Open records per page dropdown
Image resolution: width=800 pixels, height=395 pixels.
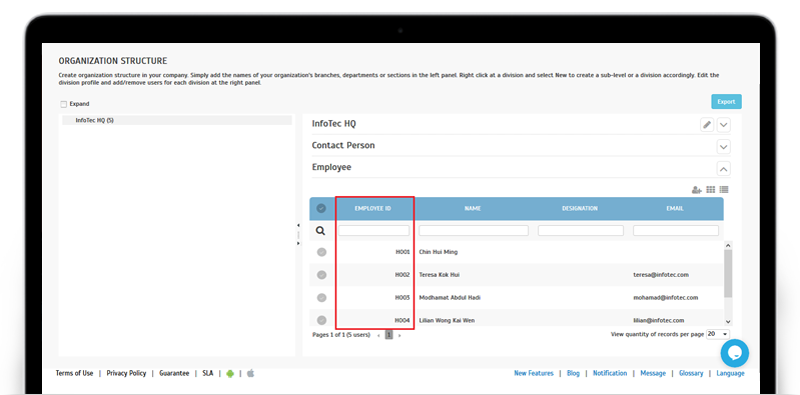click(x=718, y=334)
